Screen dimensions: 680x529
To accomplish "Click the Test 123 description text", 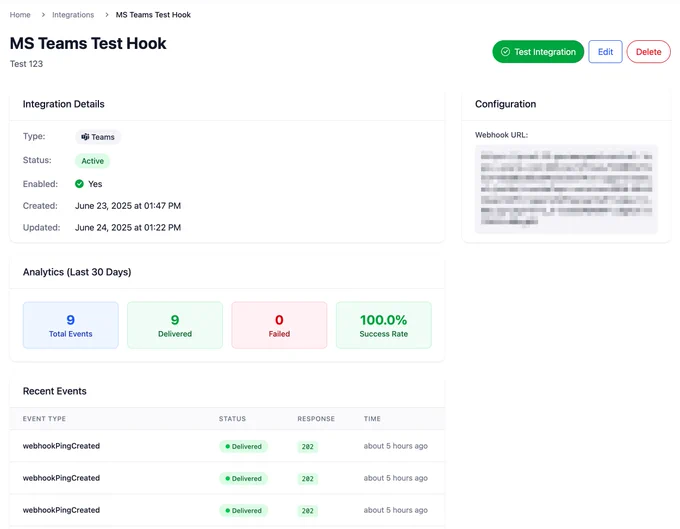I will coord(26,64).
